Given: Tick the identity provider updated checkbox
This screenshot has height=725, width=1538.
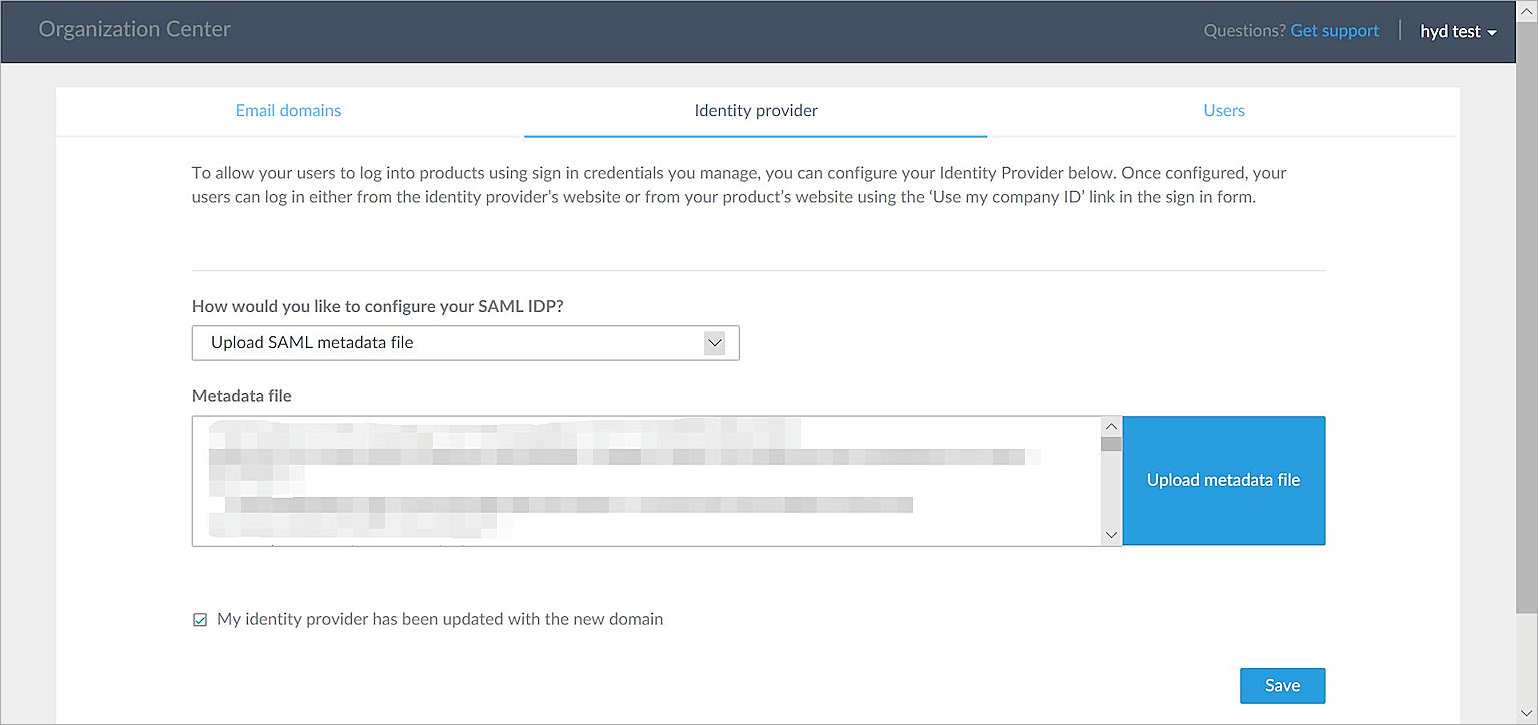Looking at the screenshot, I should (200, 620).
